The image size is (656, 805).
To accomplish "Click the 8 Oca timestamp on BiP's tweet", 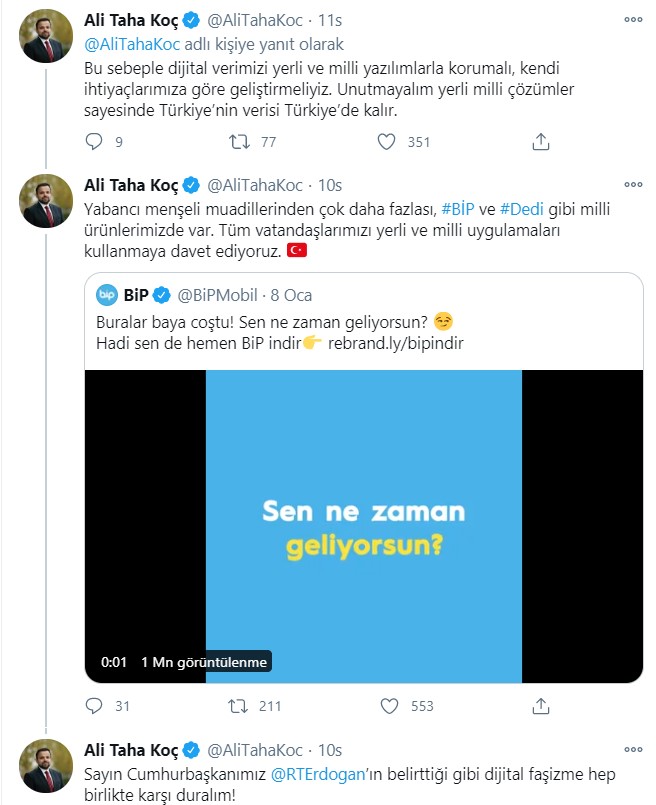I will pos(289,293).
